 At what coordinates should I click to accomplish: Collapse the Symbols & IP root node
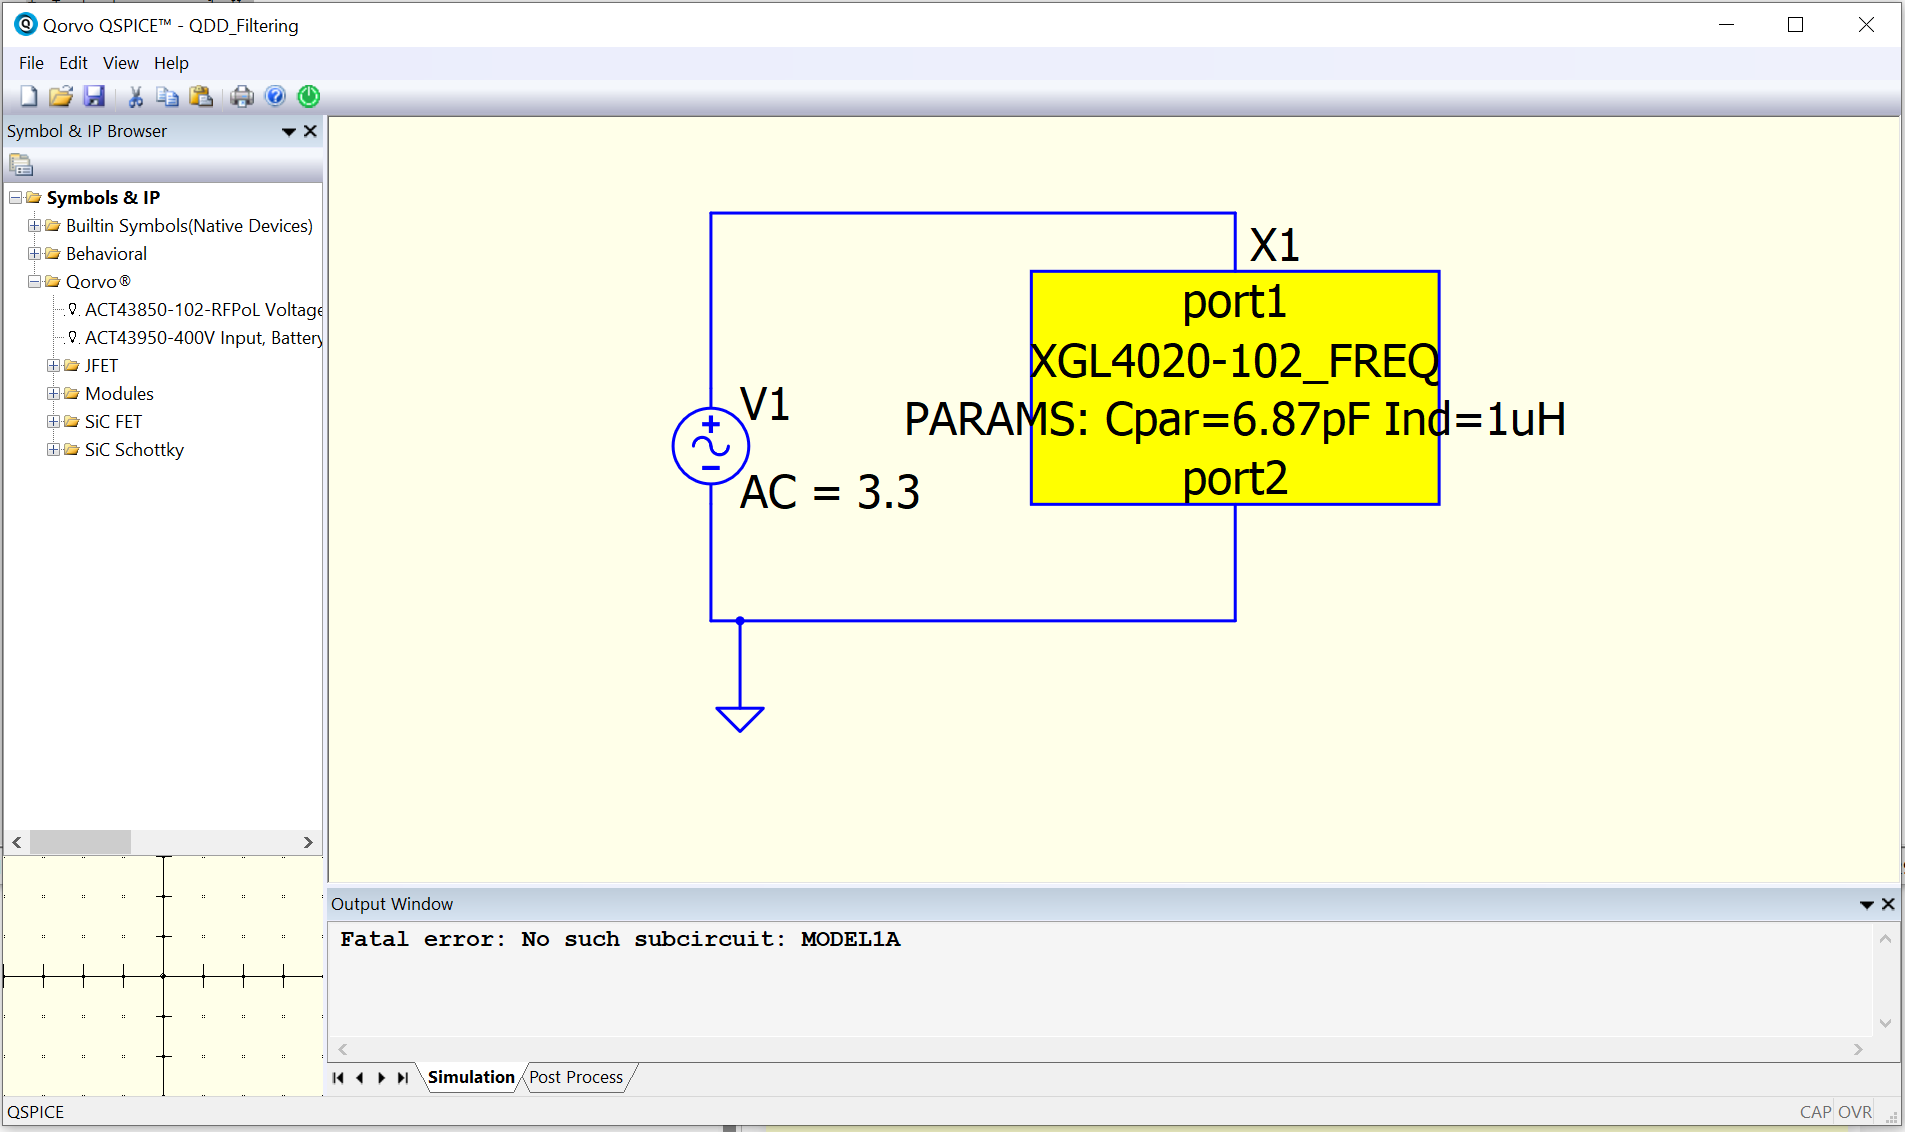[16, 198]
